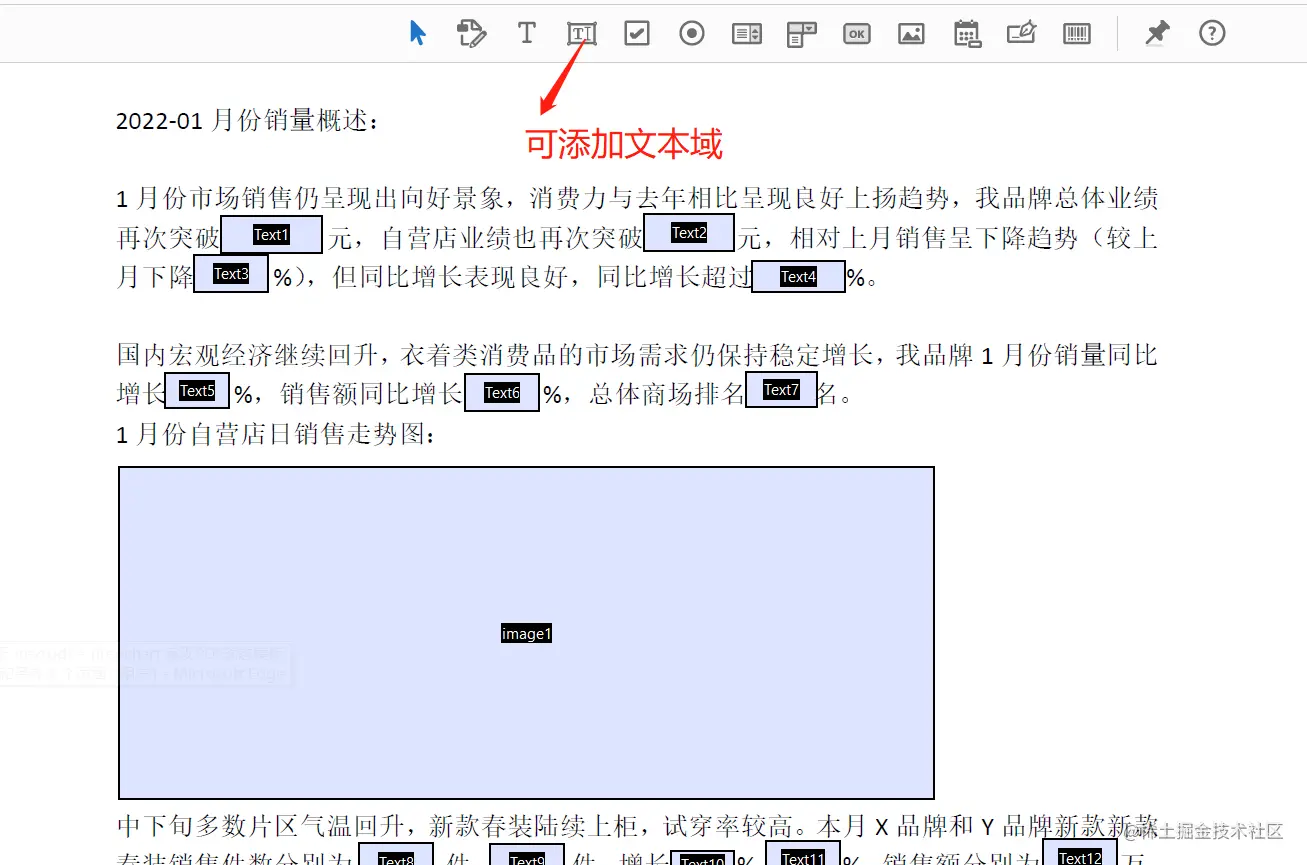
Task: Select the Barcode field tool
Action: [1076, 33]
